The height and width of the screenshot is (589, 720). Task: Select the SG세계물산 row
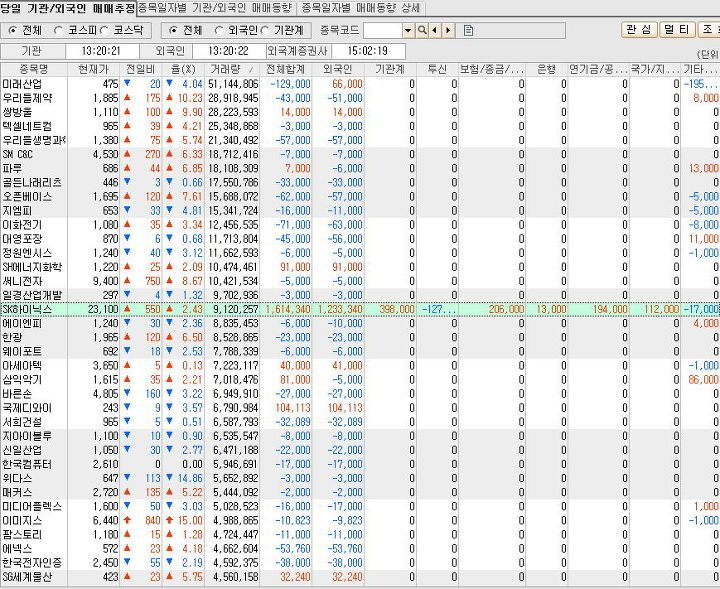pyautogui.click(x=360, y=577)
